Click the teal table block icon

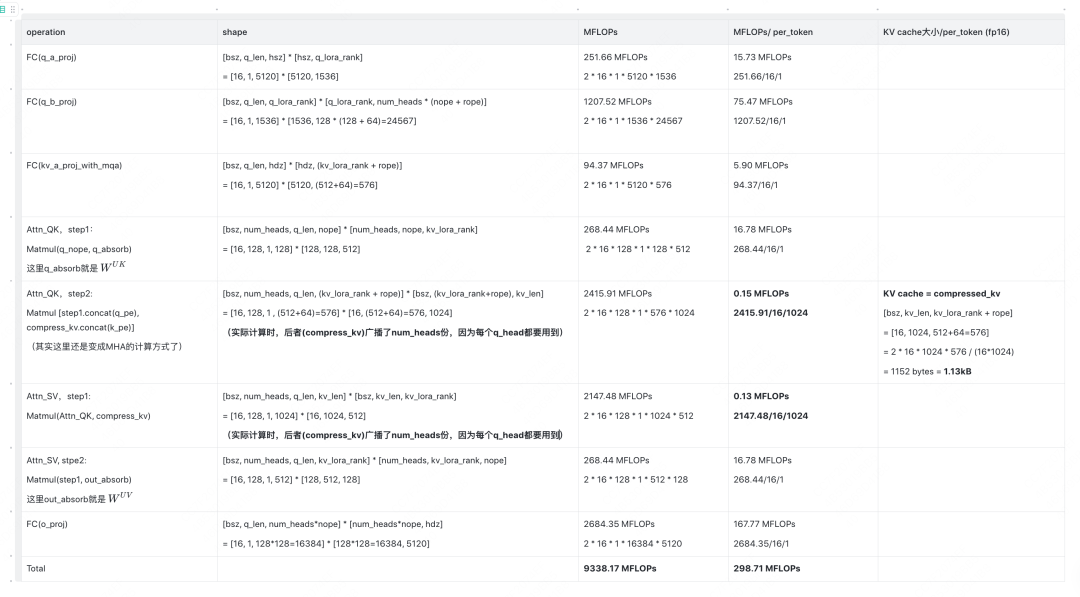pos(3,10)
